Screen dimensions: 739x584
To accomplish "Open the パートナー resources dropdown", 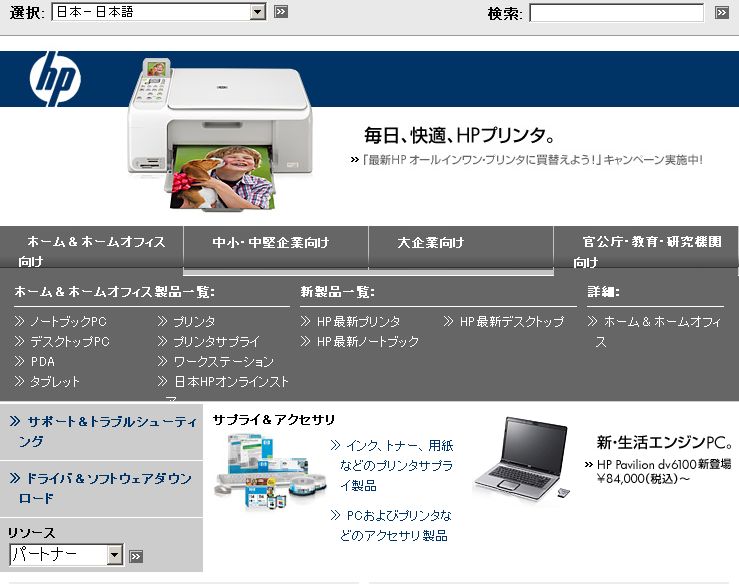I will pos(66,555).
